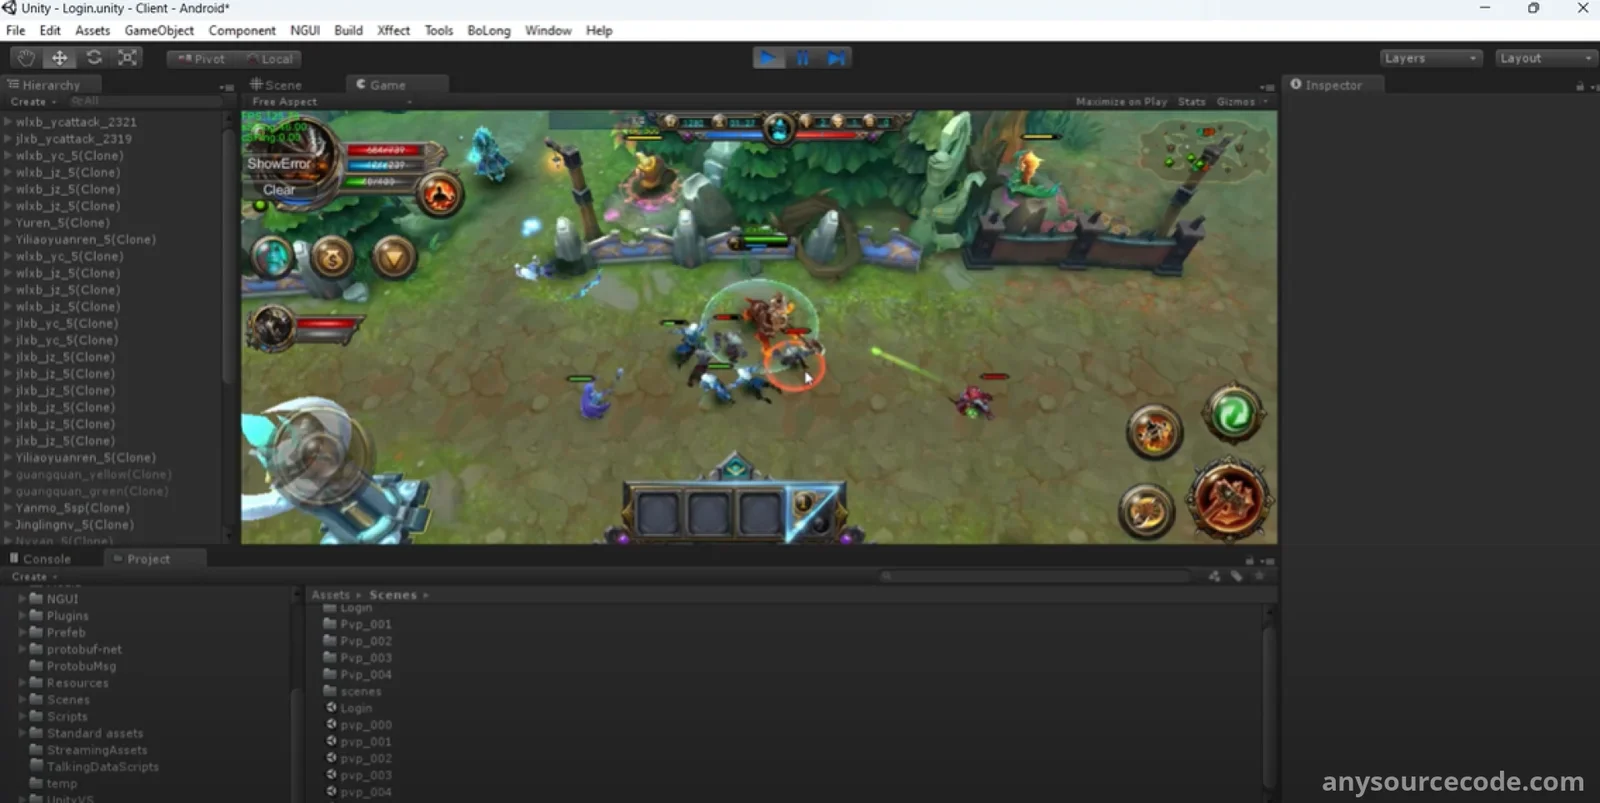Select the Scale tool
The image size is (1600, 803).
pyautogui.click(x=128, y=58)
